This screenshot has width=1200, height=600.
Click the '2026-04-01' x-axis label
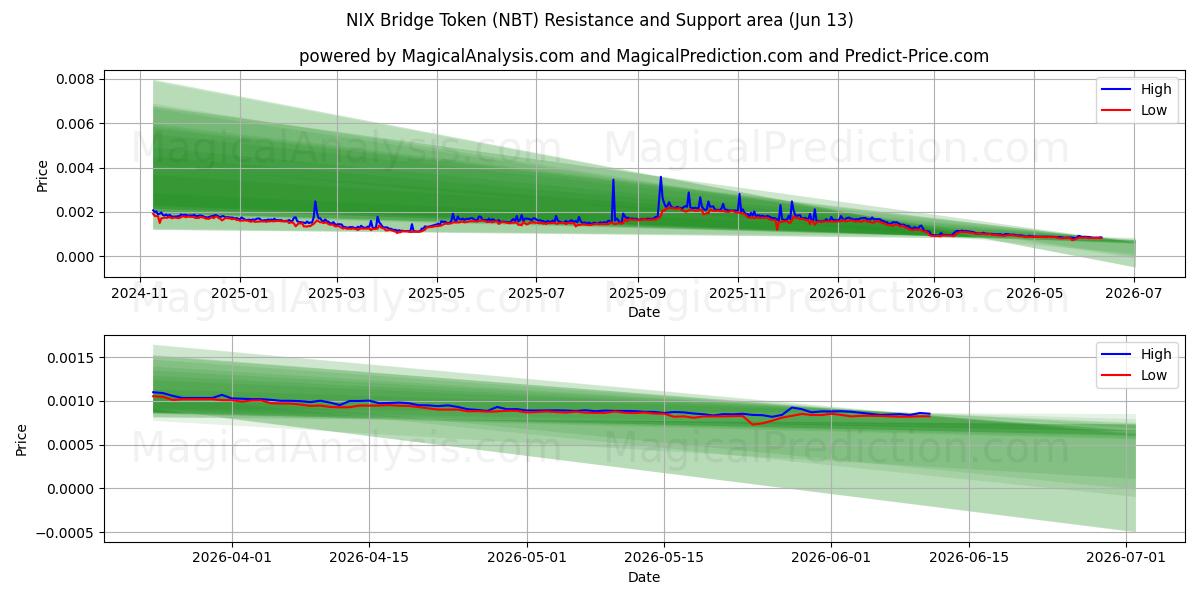(232, 559)
